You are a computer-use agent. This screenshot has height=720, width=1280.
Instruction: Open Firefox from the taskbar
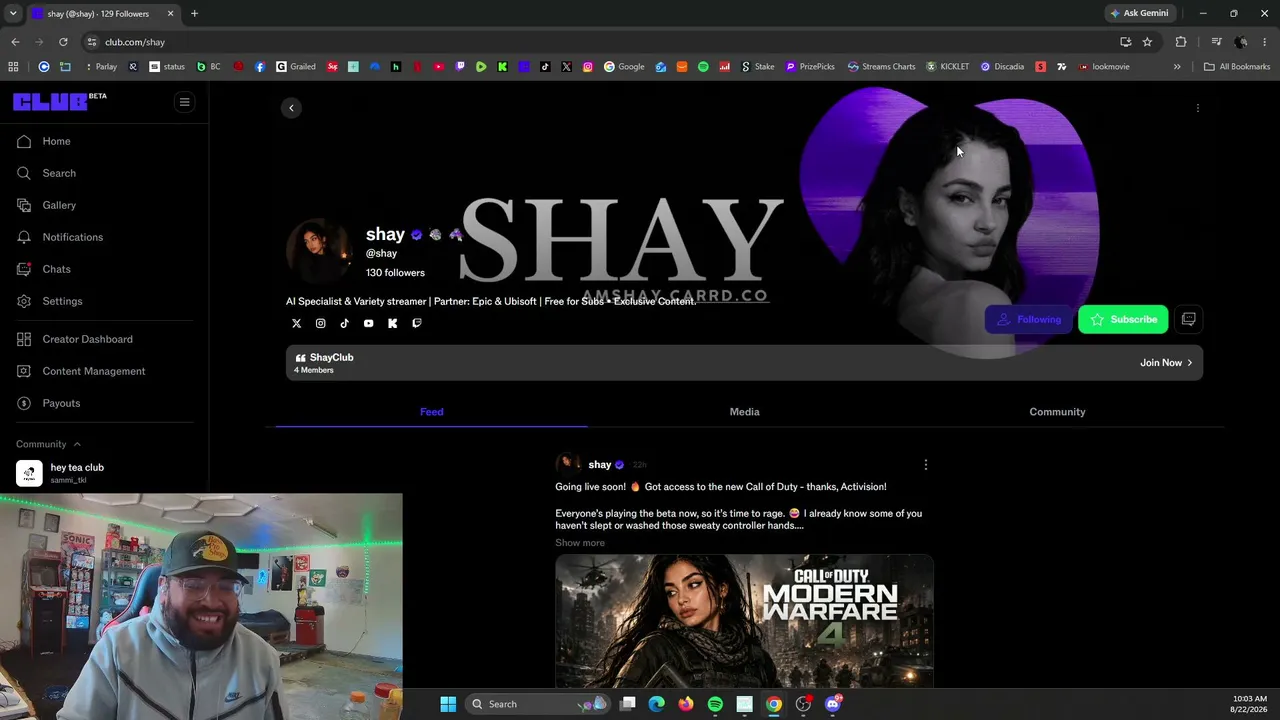686,704
